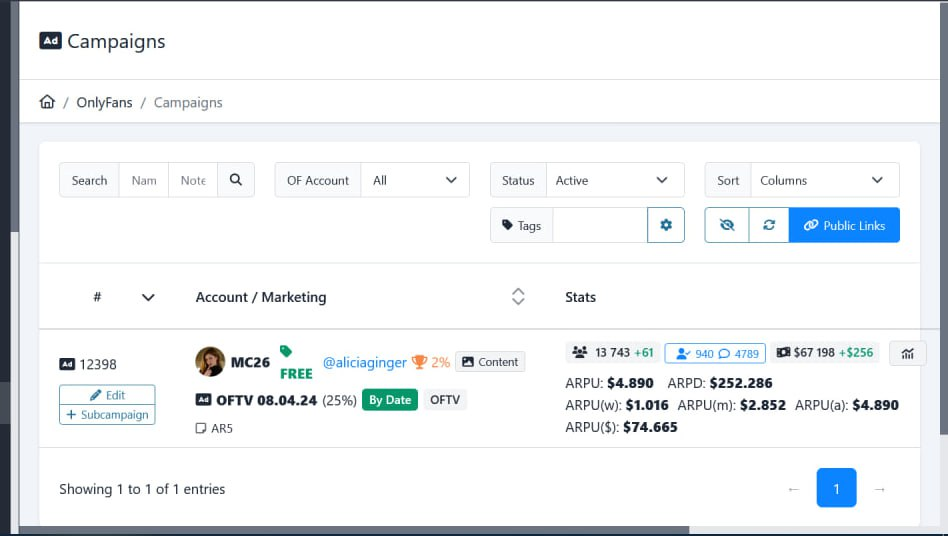Click the Edit button for campaign 12398
This screenshot has height=536, width=948.
coord(107,395)
